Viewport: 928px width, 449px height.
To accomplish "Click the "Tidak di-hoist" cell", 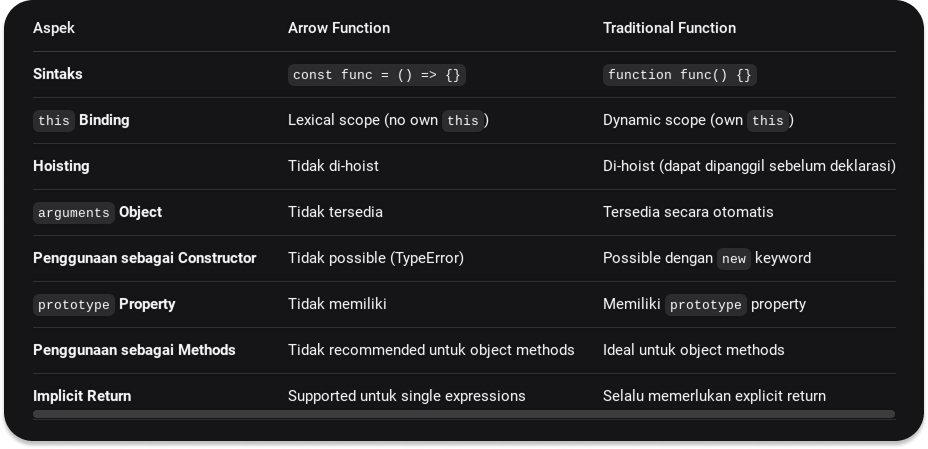I will click(x=333, y=166).
